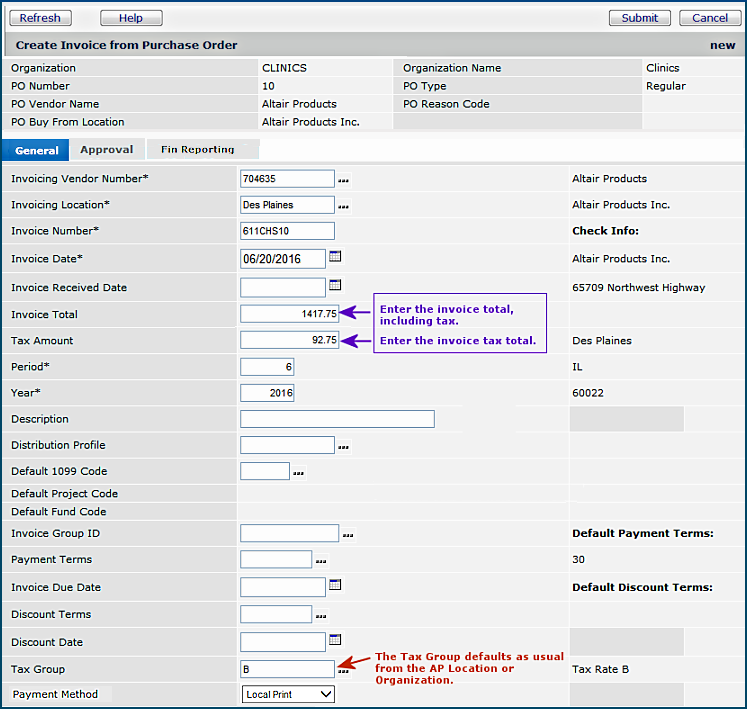Select the General tab
The image size is (747, 709).
pyautogui.click(x=37, y=151)
